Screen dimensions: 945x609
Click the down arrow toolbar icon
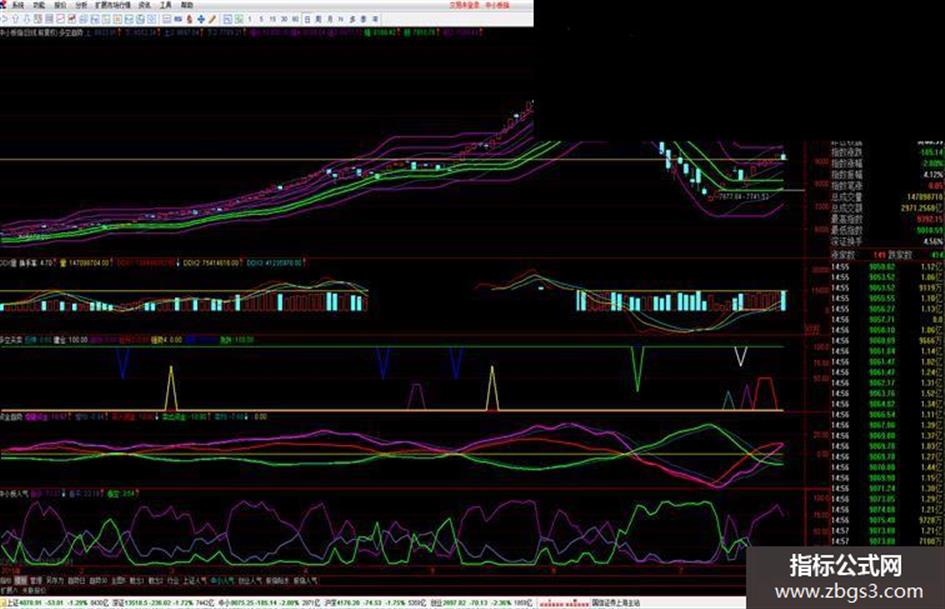27,19
